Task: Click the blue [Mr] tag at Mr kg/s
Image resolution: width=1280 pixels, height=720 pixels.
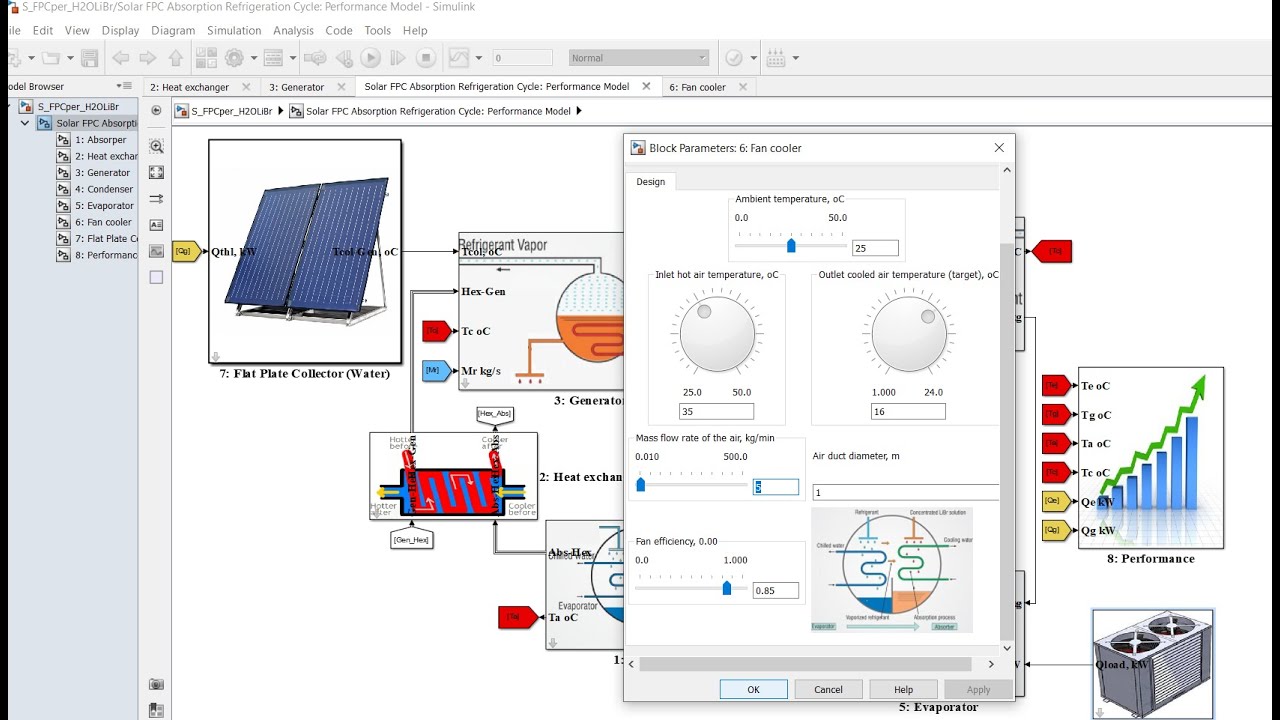Action: tap(436, 371)
